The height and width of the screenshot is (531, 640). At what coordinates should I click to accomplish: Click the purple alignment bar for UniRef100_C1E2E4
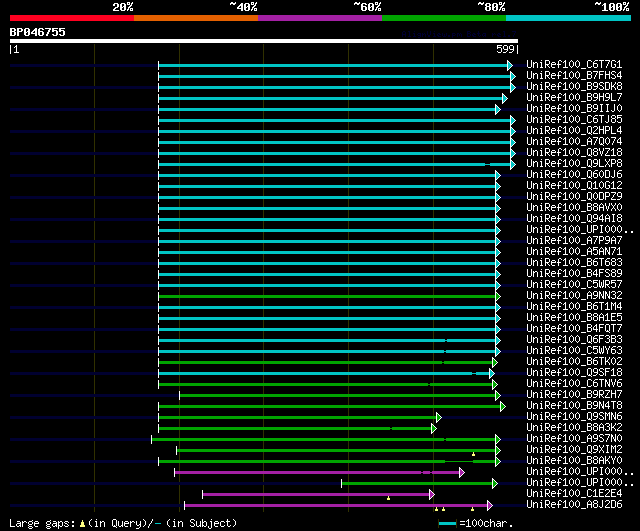(316, 495)
